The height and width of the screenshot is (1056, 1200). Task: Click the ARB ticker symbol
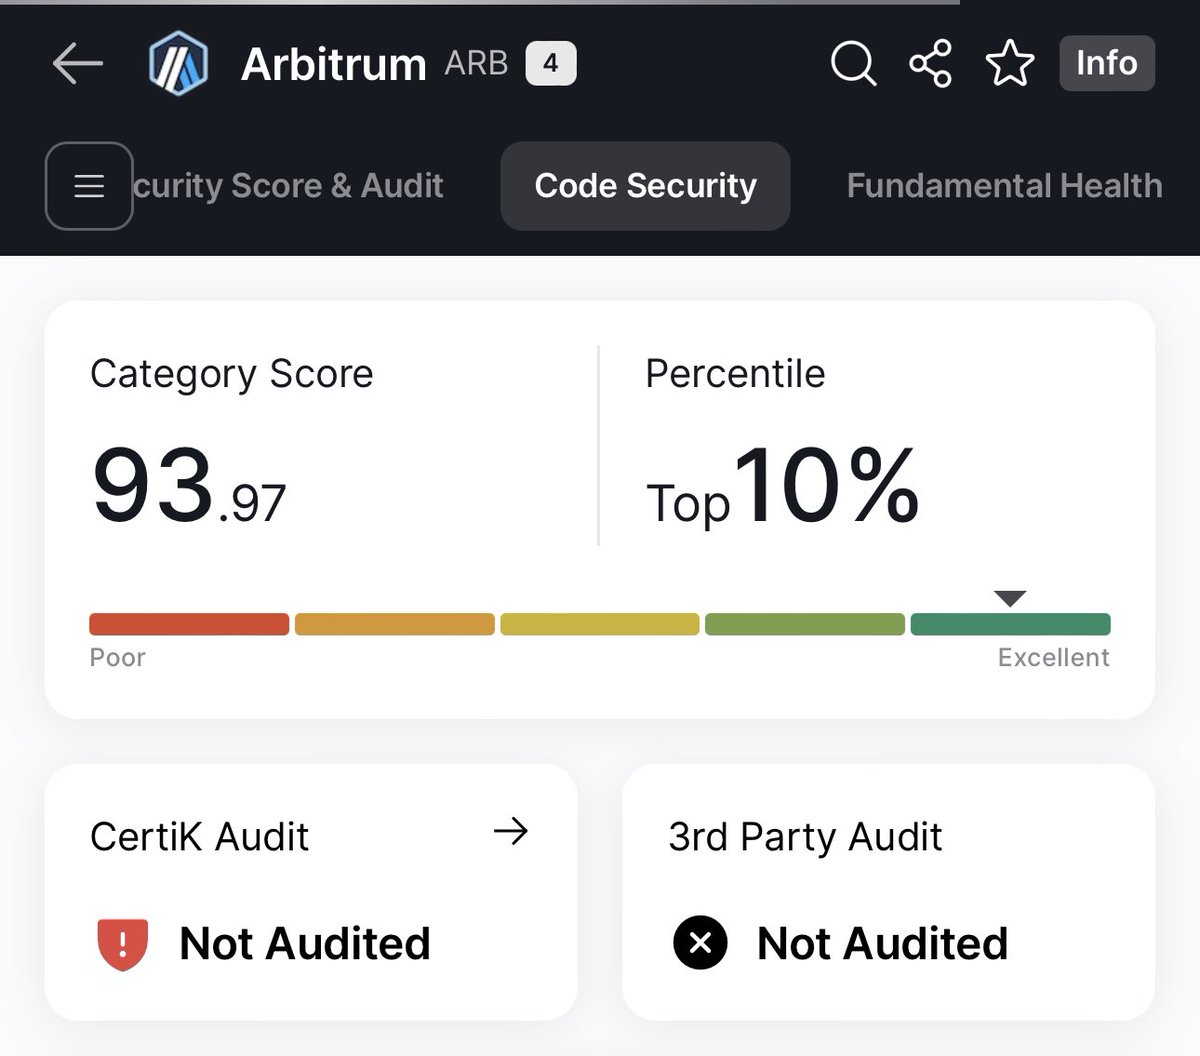tap(477, 63)
